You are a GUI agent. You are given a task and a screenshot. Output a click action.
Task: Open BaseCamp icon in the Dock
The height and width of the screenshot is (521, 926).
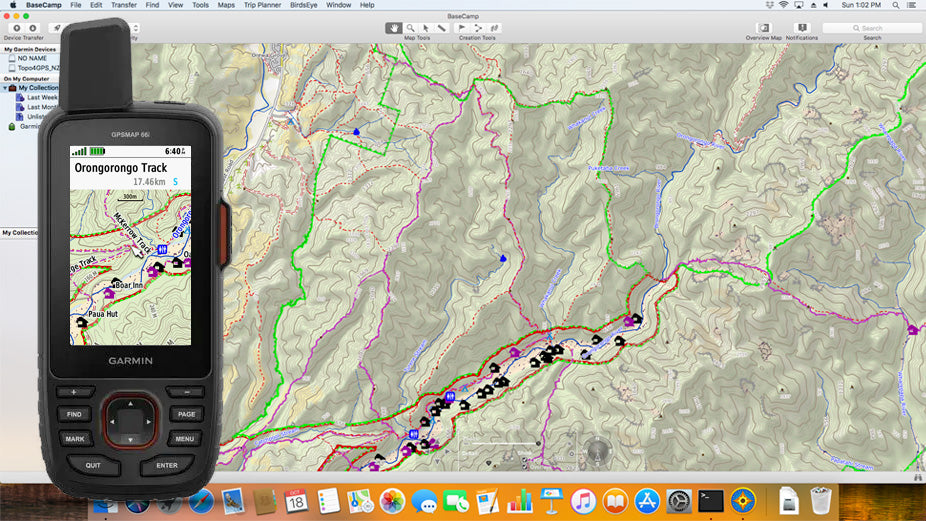coord(743,501)
